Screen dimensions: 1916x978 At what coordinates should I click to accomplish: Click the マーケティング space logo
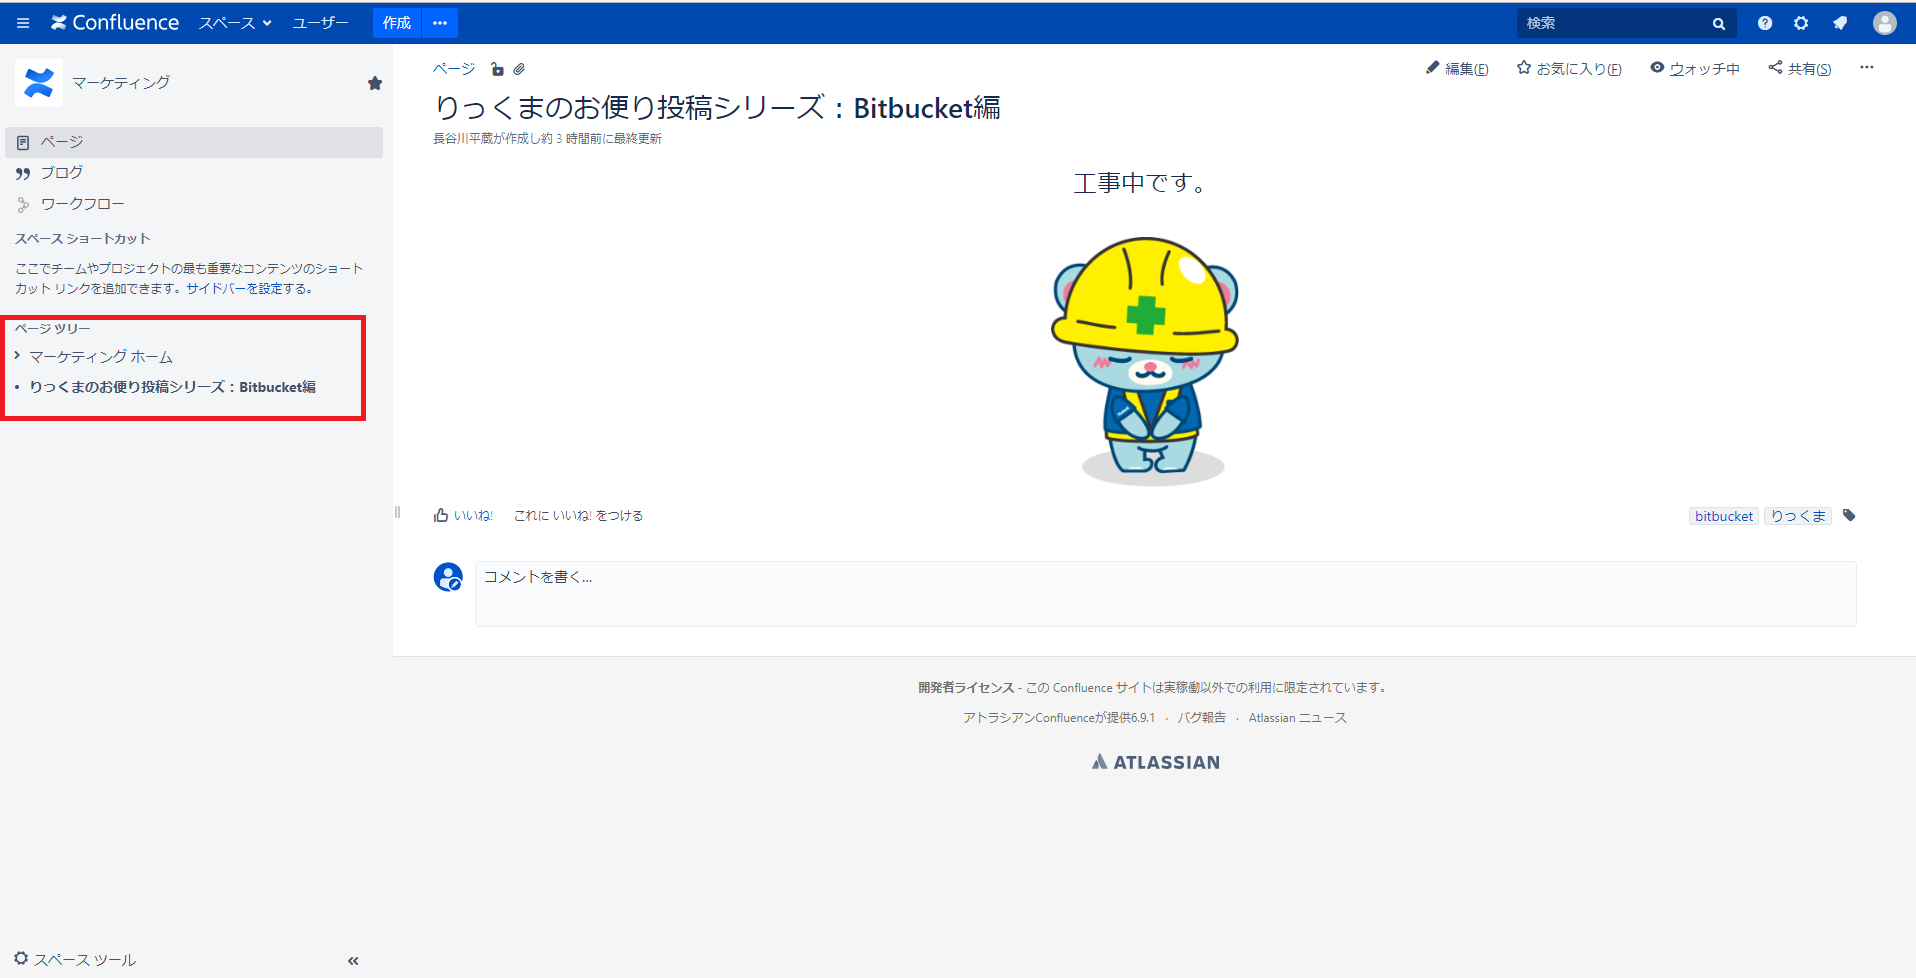tap(39, 83)
